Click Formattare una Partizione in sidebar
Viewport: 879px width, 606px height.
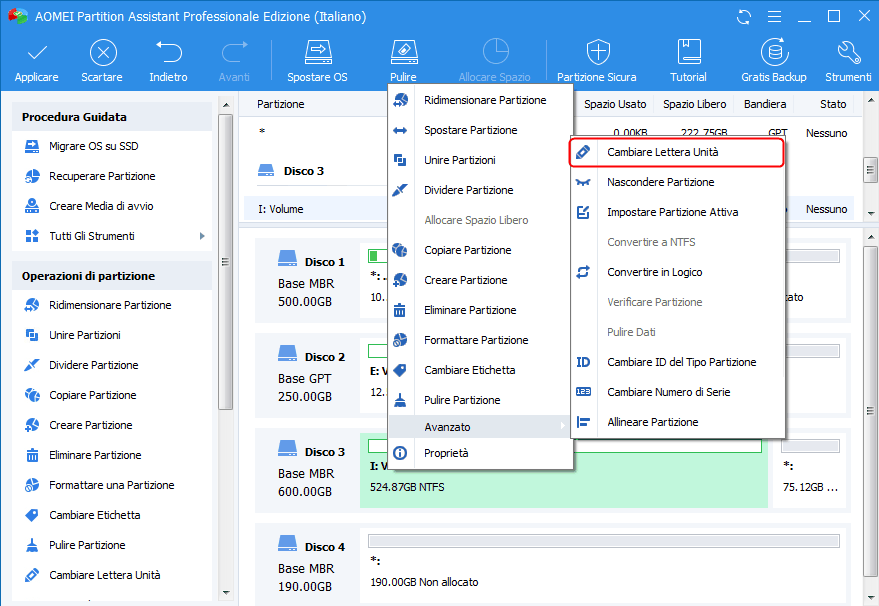[112, 485]
